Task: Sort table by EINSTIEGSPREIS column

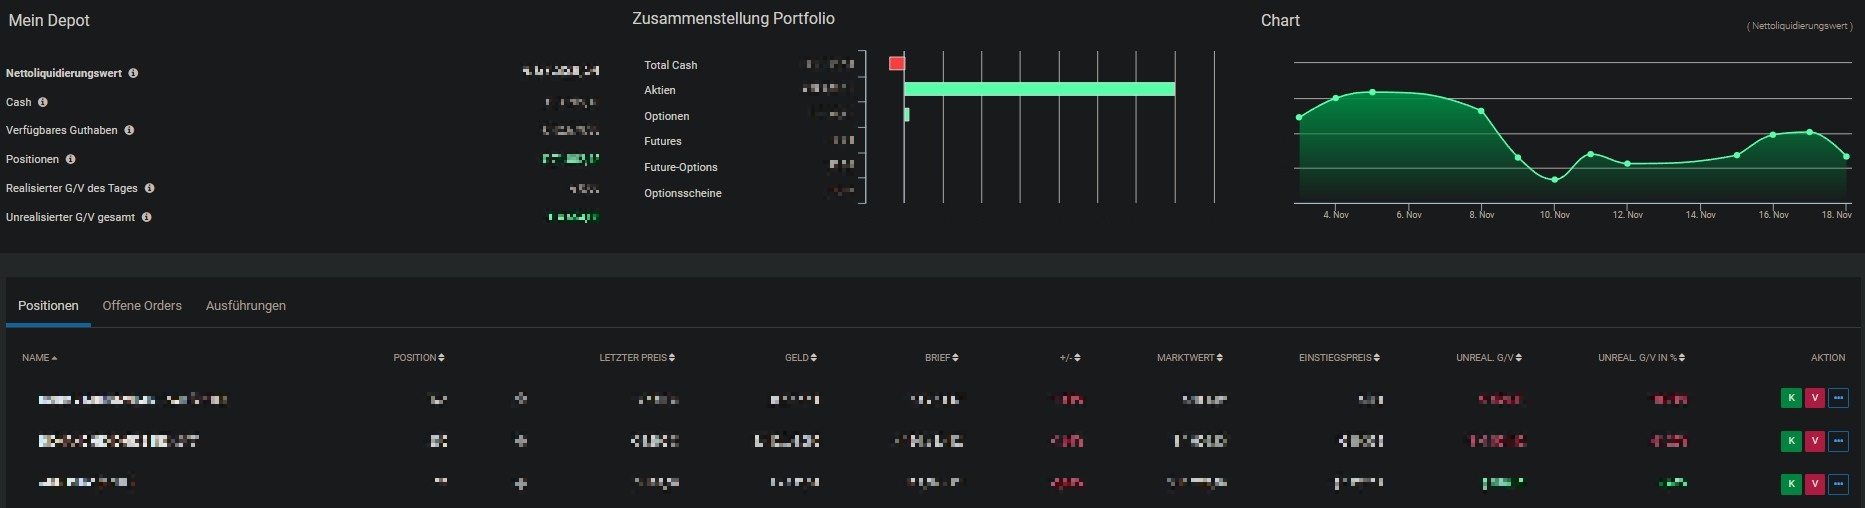Action: [1340, 358]
